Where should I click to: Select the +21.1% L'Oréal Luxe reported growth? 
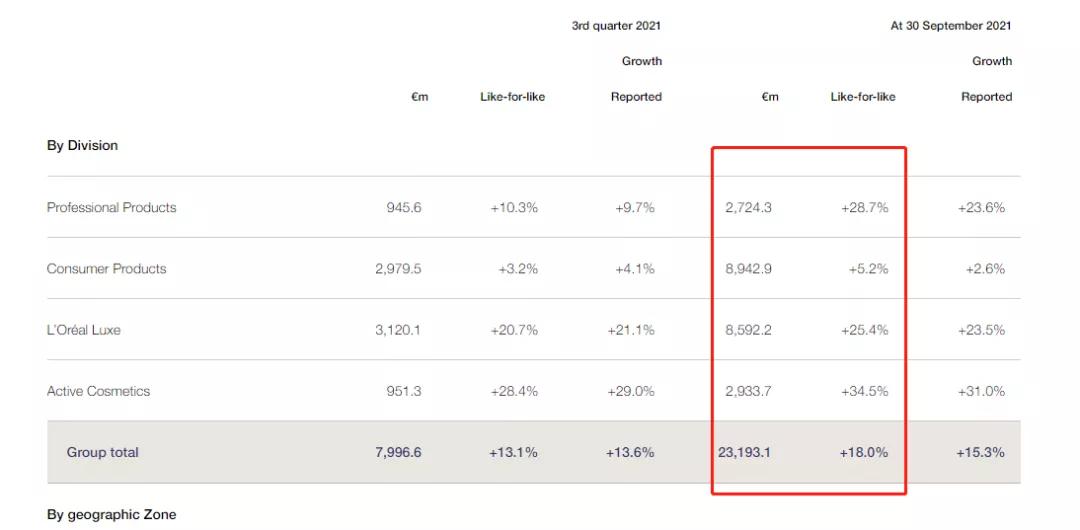[x=630, y=330]
